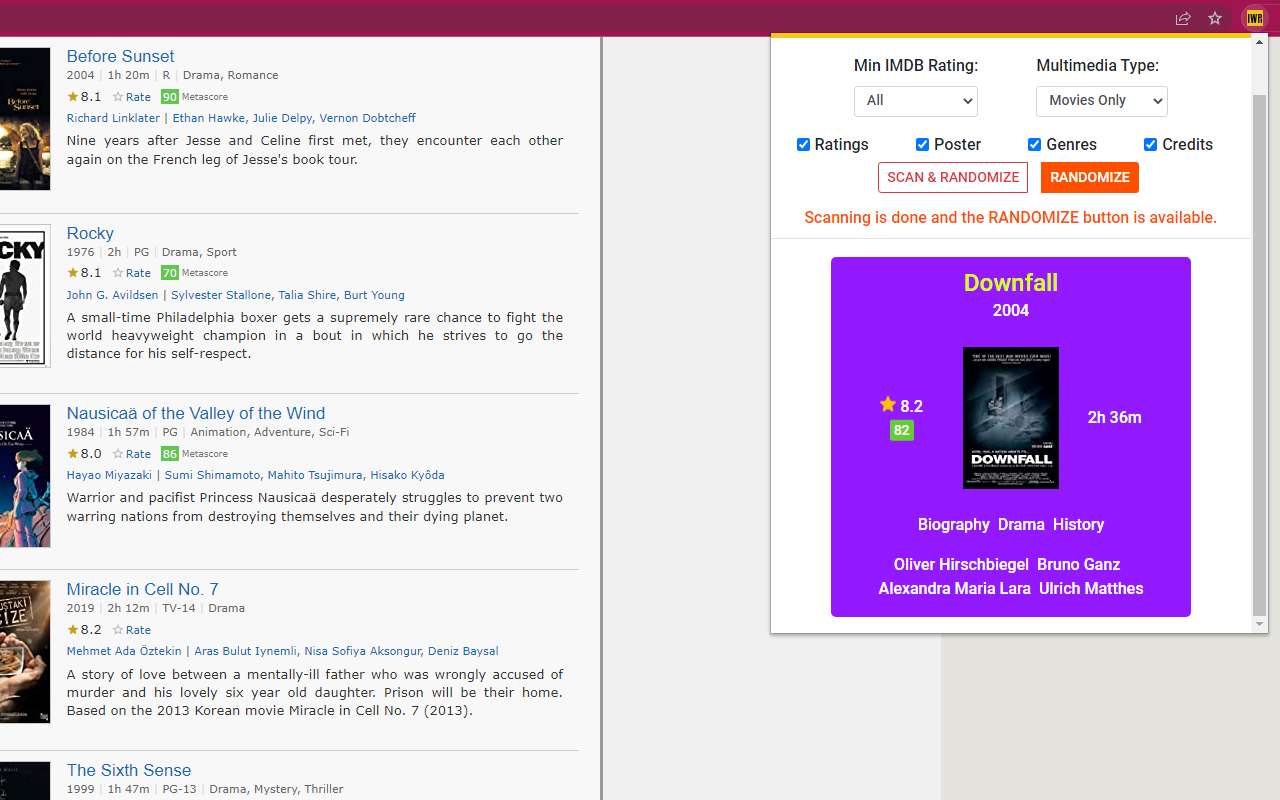This screenshot has width=1280, height=800.
Task: Click Ulrich Matthes in Downfall credits
Action: click(x=1091, y=589)
